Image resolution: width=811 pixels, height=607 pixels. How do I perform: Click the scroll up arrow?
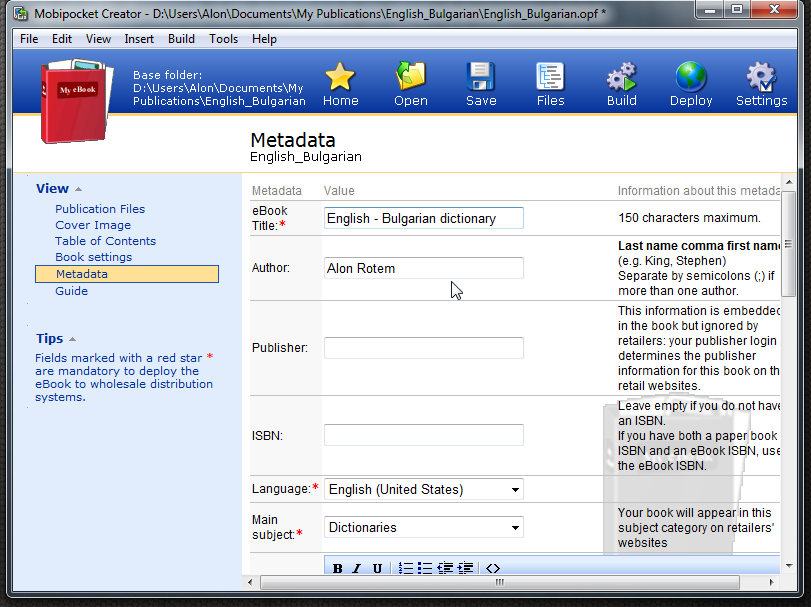pos(789,182)
